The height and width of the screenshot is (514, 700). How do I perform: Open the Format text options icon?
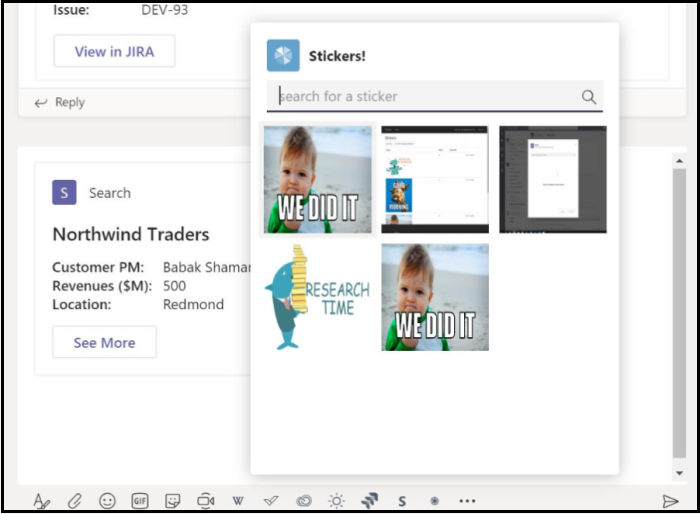coord(42,501)
